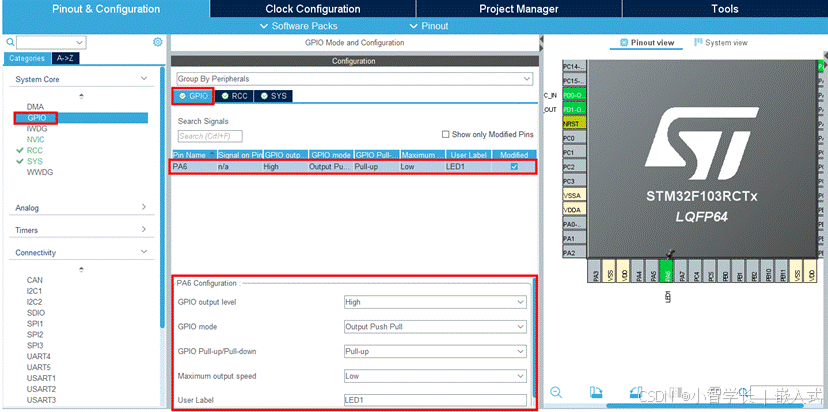Click the PA1 pin on chip
The width and height of the screenshot is (828, 412).
click(x=575, y=238)
